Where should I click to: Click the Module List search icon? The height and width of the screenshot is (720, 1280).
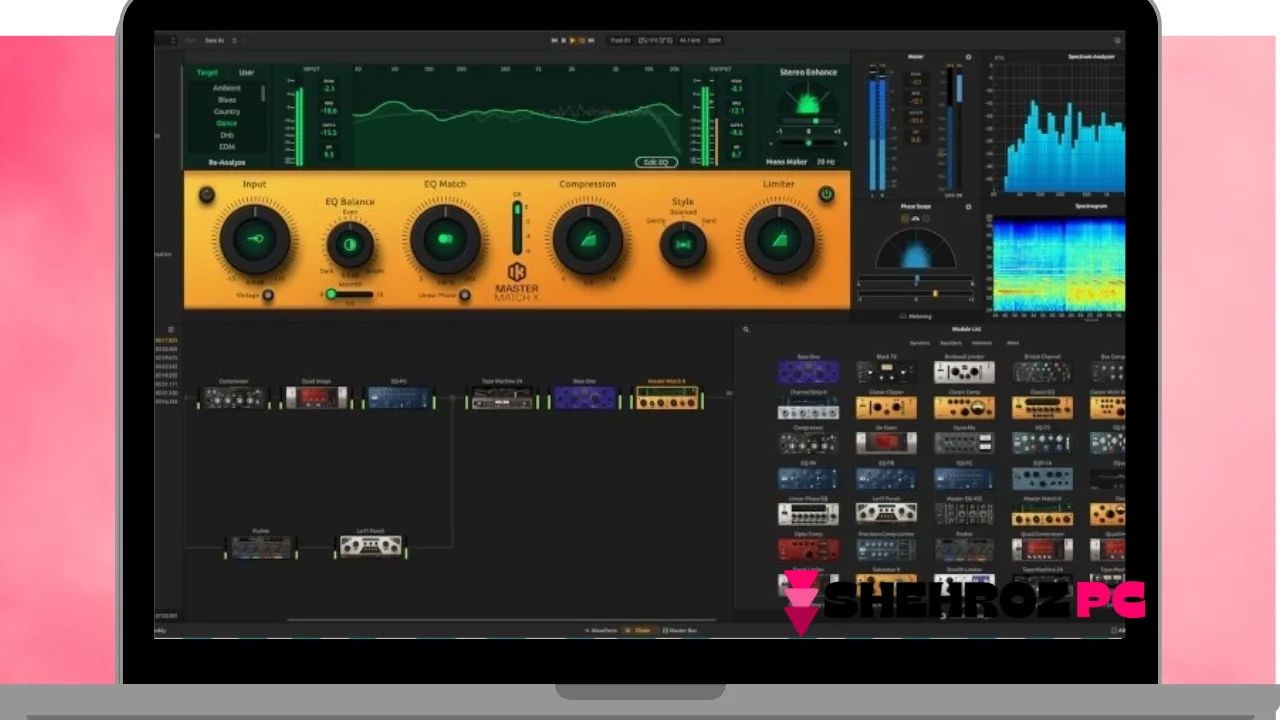pos(745,329)
